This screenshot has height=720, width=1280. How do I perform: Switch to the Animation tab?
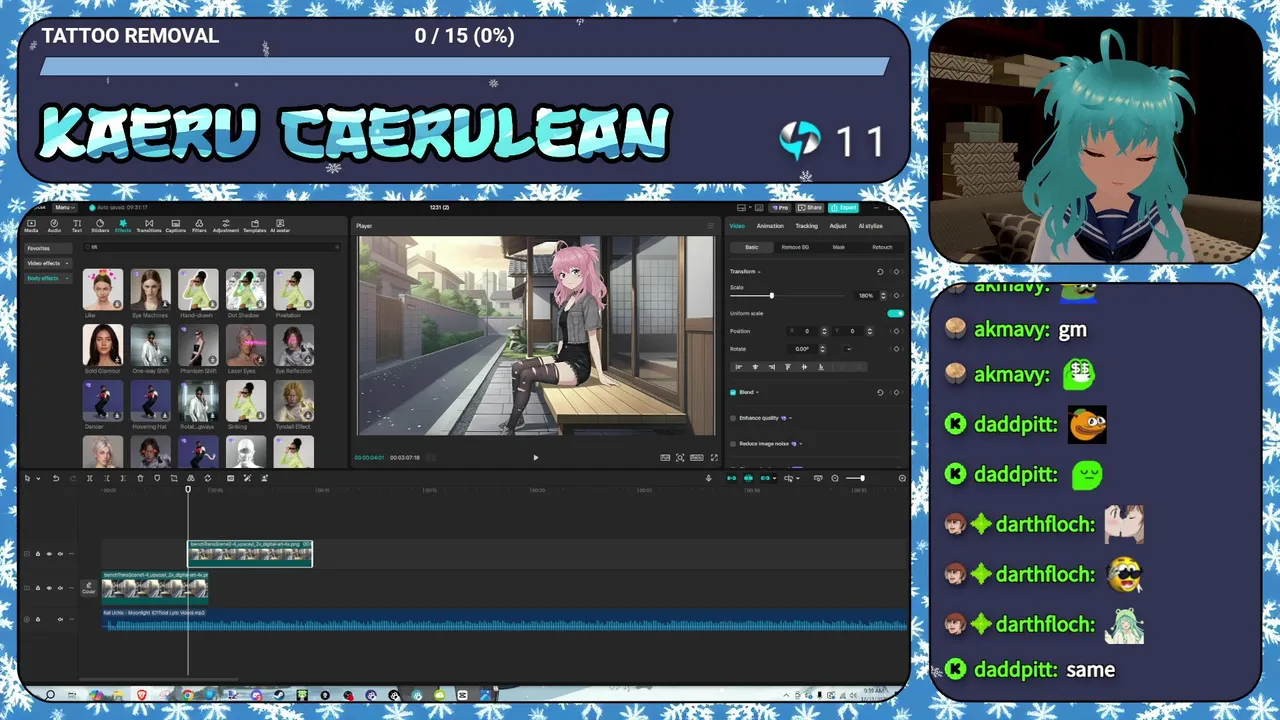click(x=770, y=226)
